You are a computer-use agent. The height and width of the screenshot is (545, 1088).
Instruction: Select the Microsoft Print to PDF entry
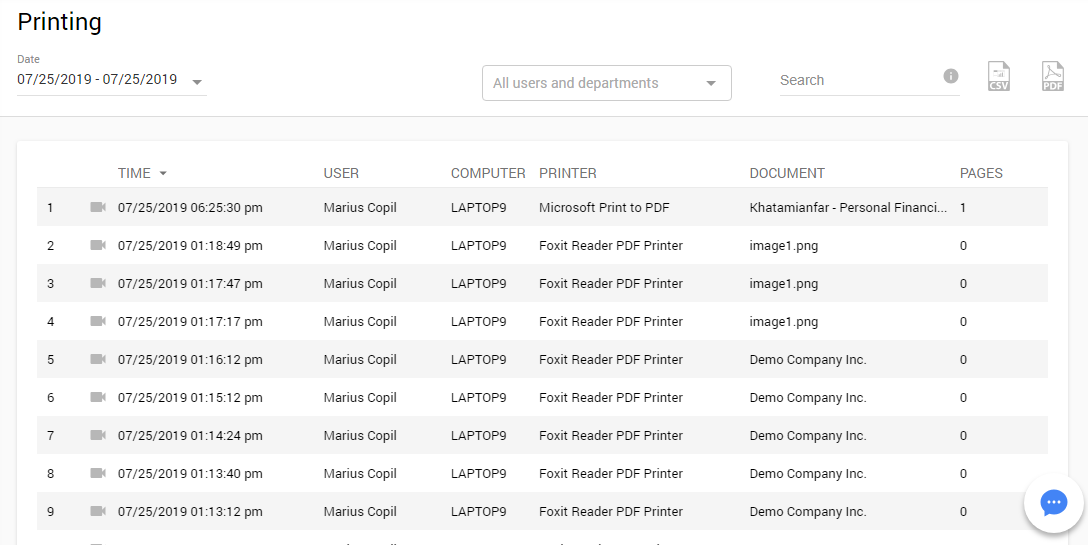click(x=604, y=208)
